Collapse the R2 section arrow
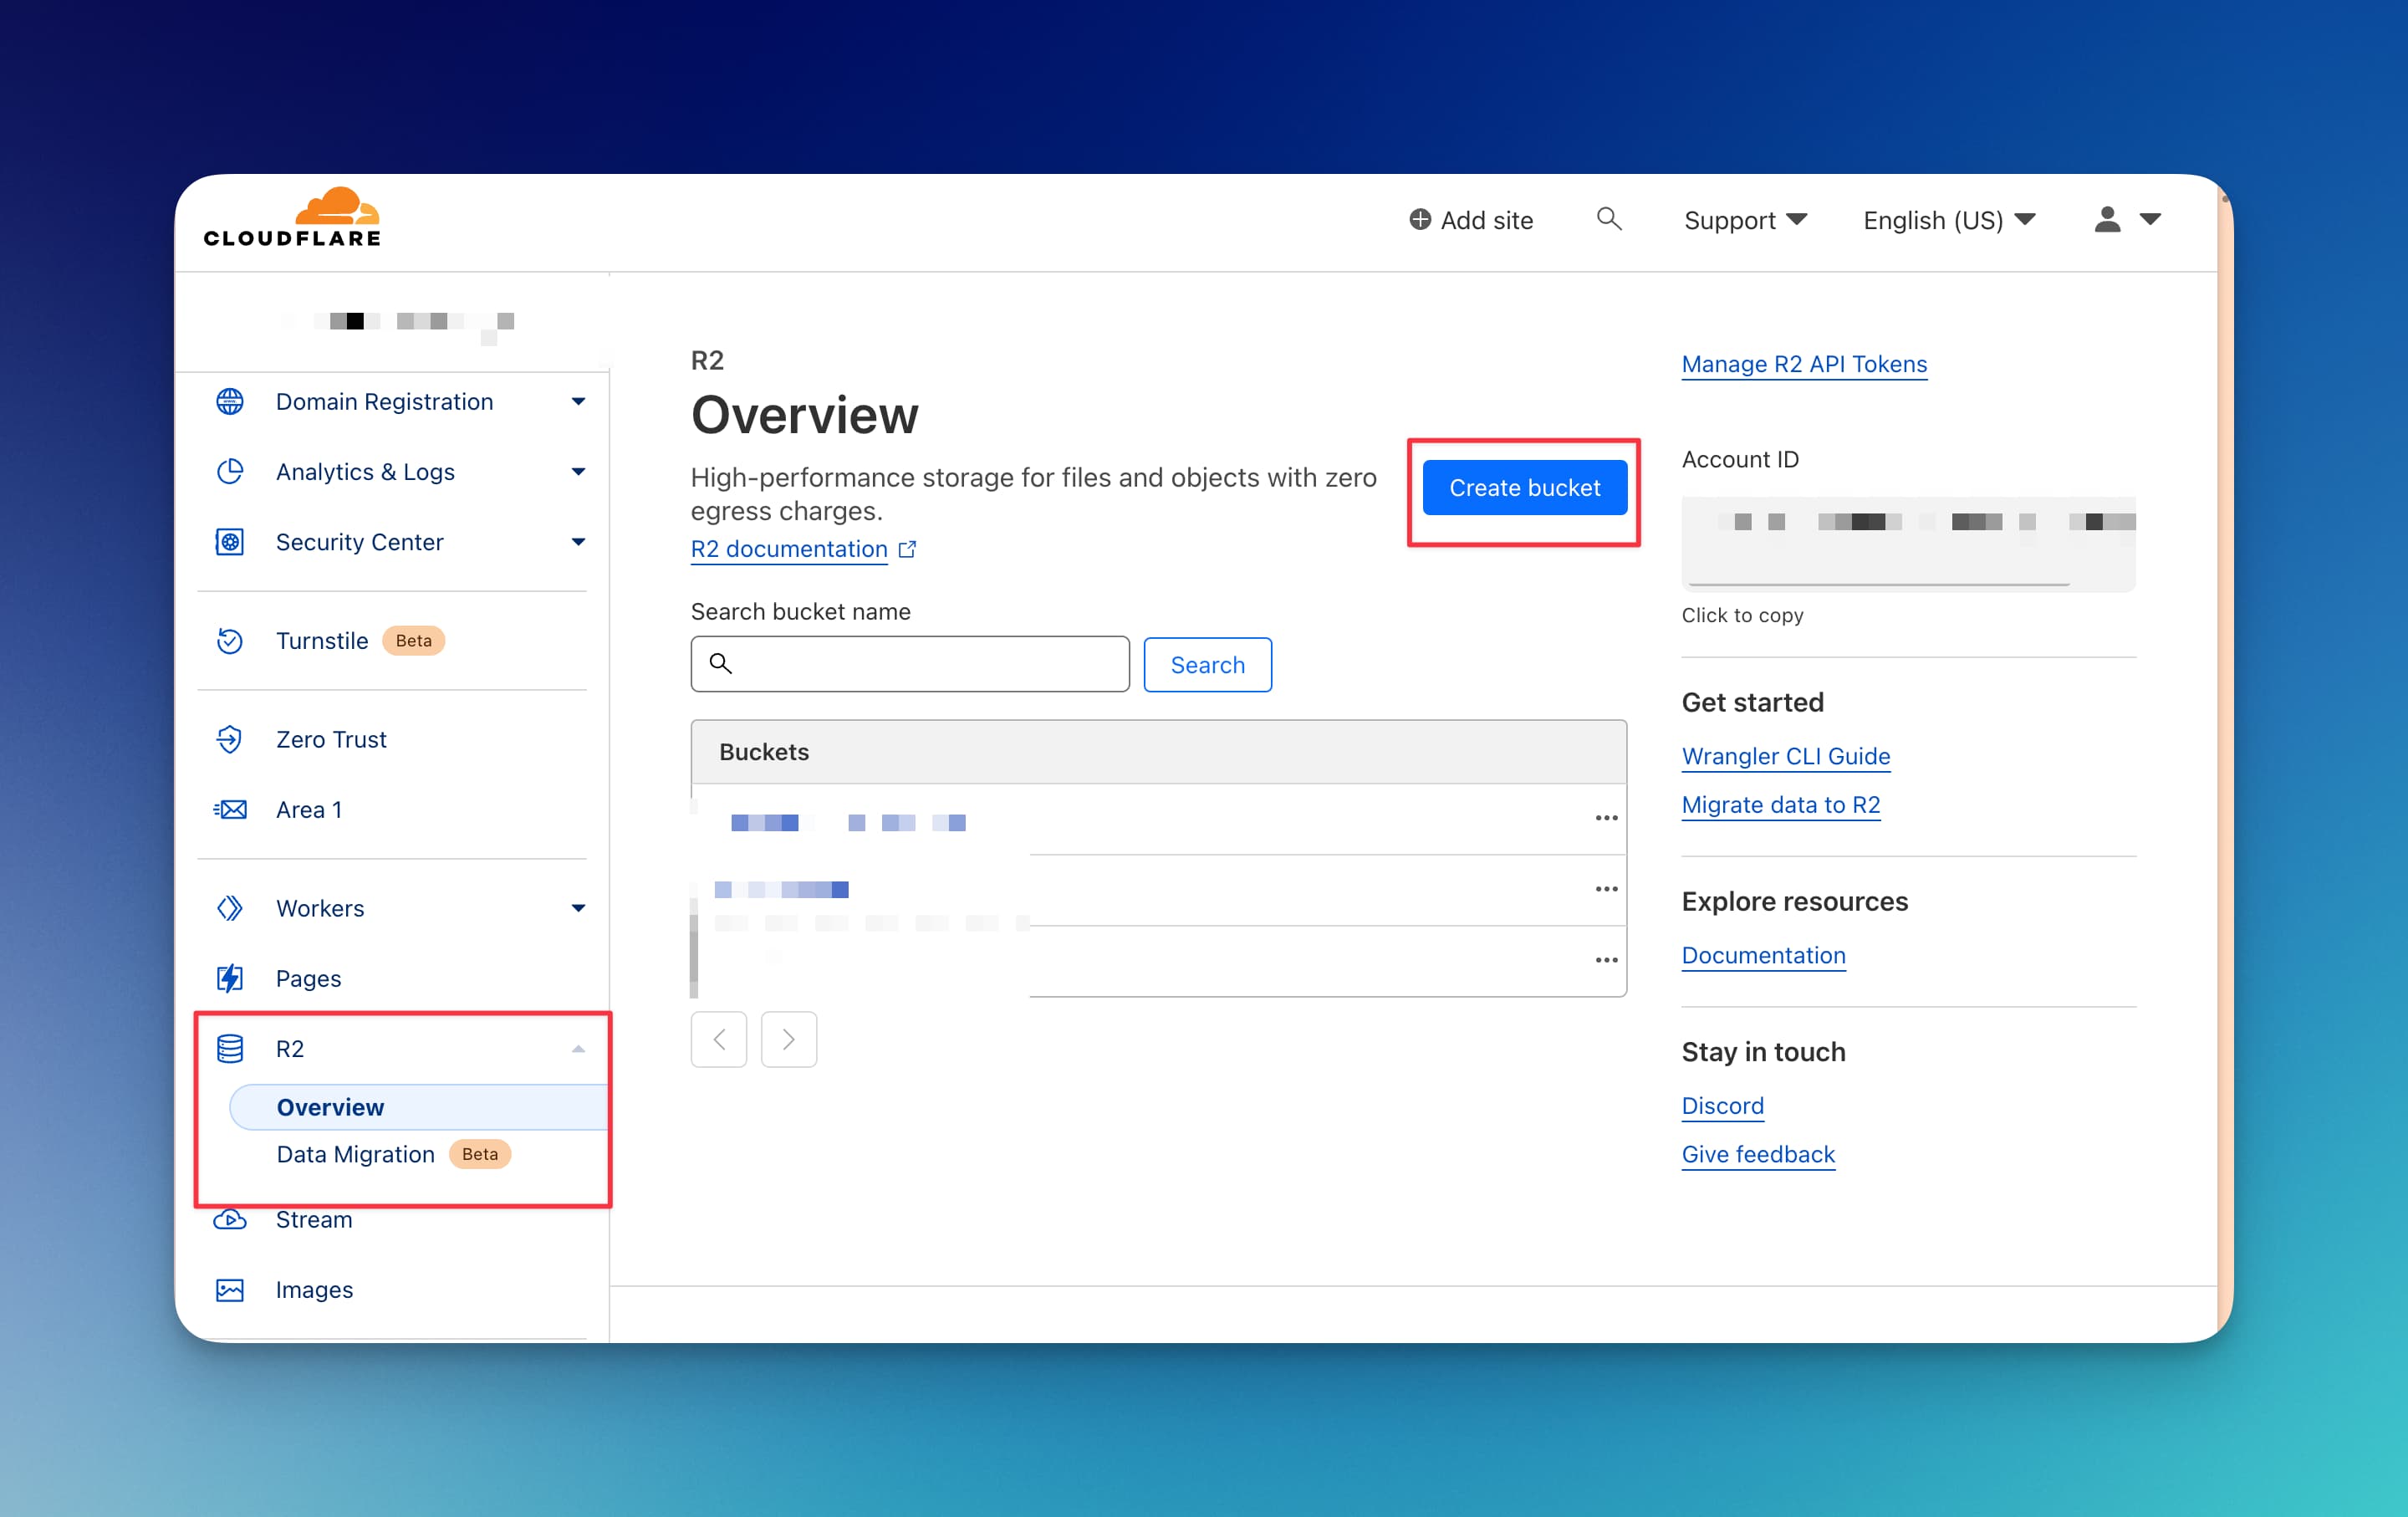Viewport: 2408px width, 1517px height. tap(578, 1048)
